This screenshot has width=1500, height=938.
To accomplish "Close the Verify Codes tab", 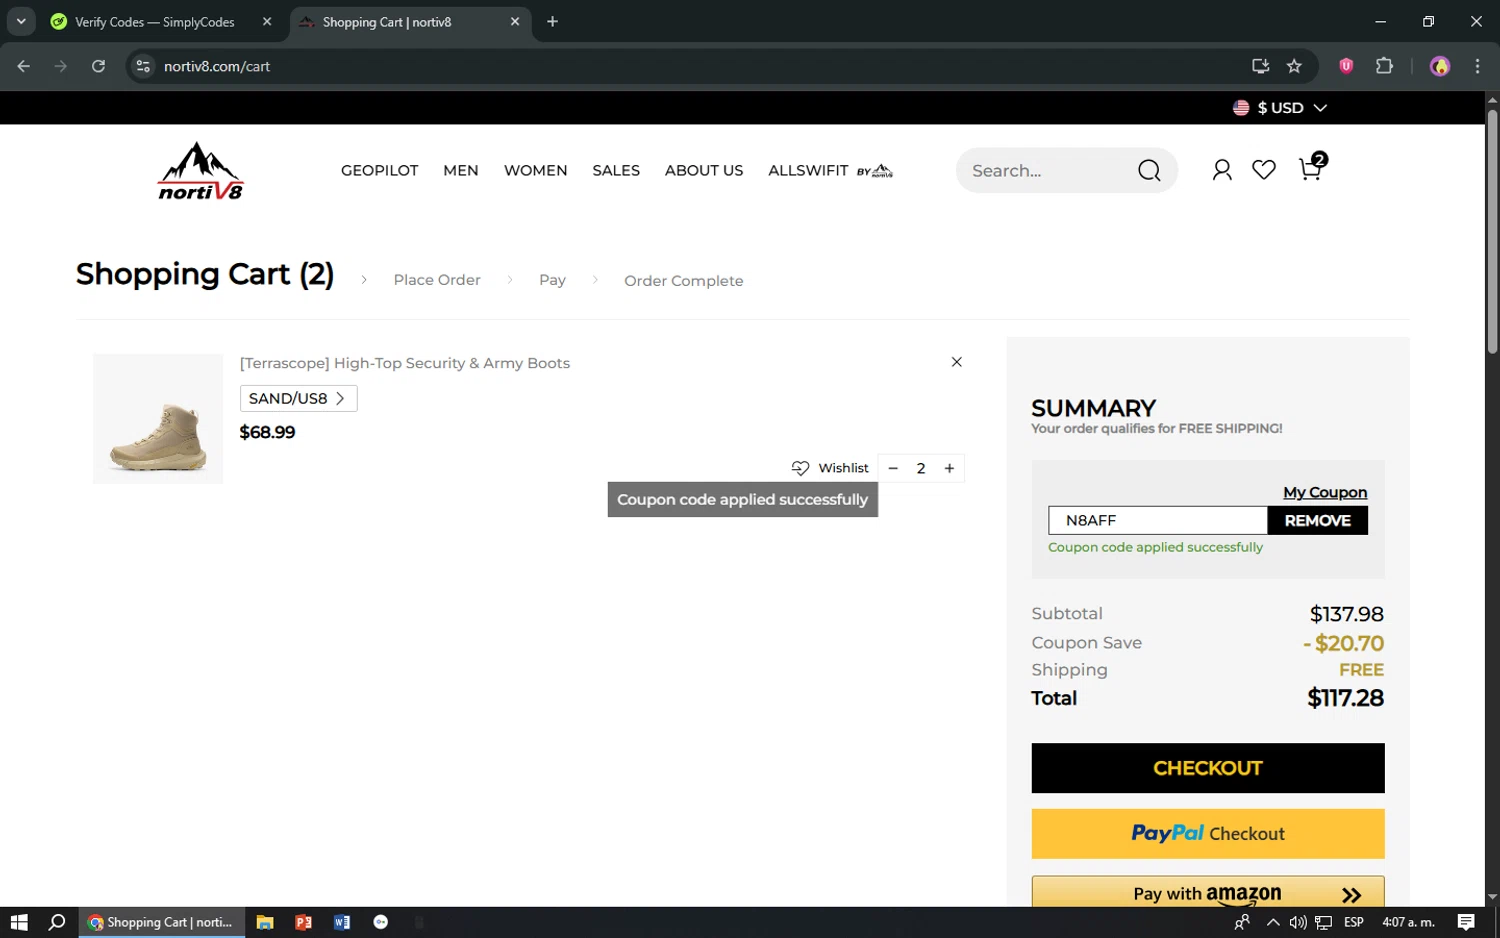I will (267, 22).
